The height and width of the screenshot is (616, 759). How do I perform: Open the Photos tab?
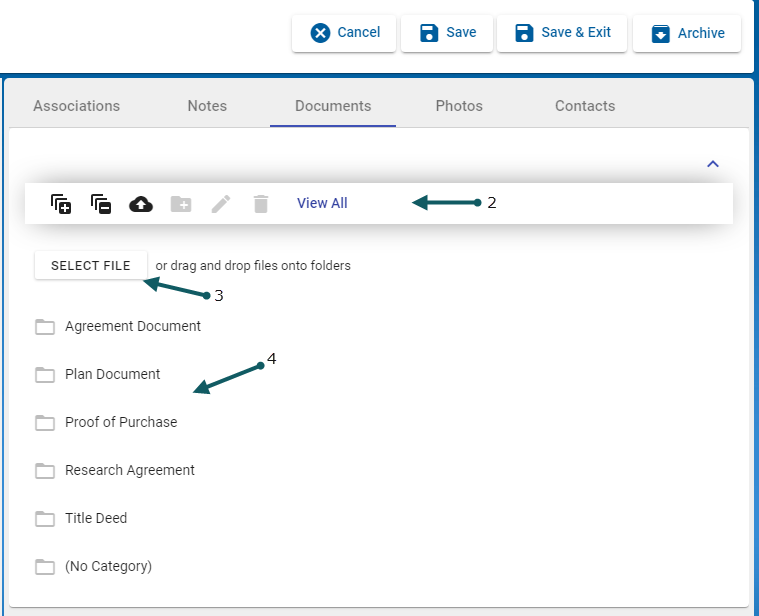[459, 106]
